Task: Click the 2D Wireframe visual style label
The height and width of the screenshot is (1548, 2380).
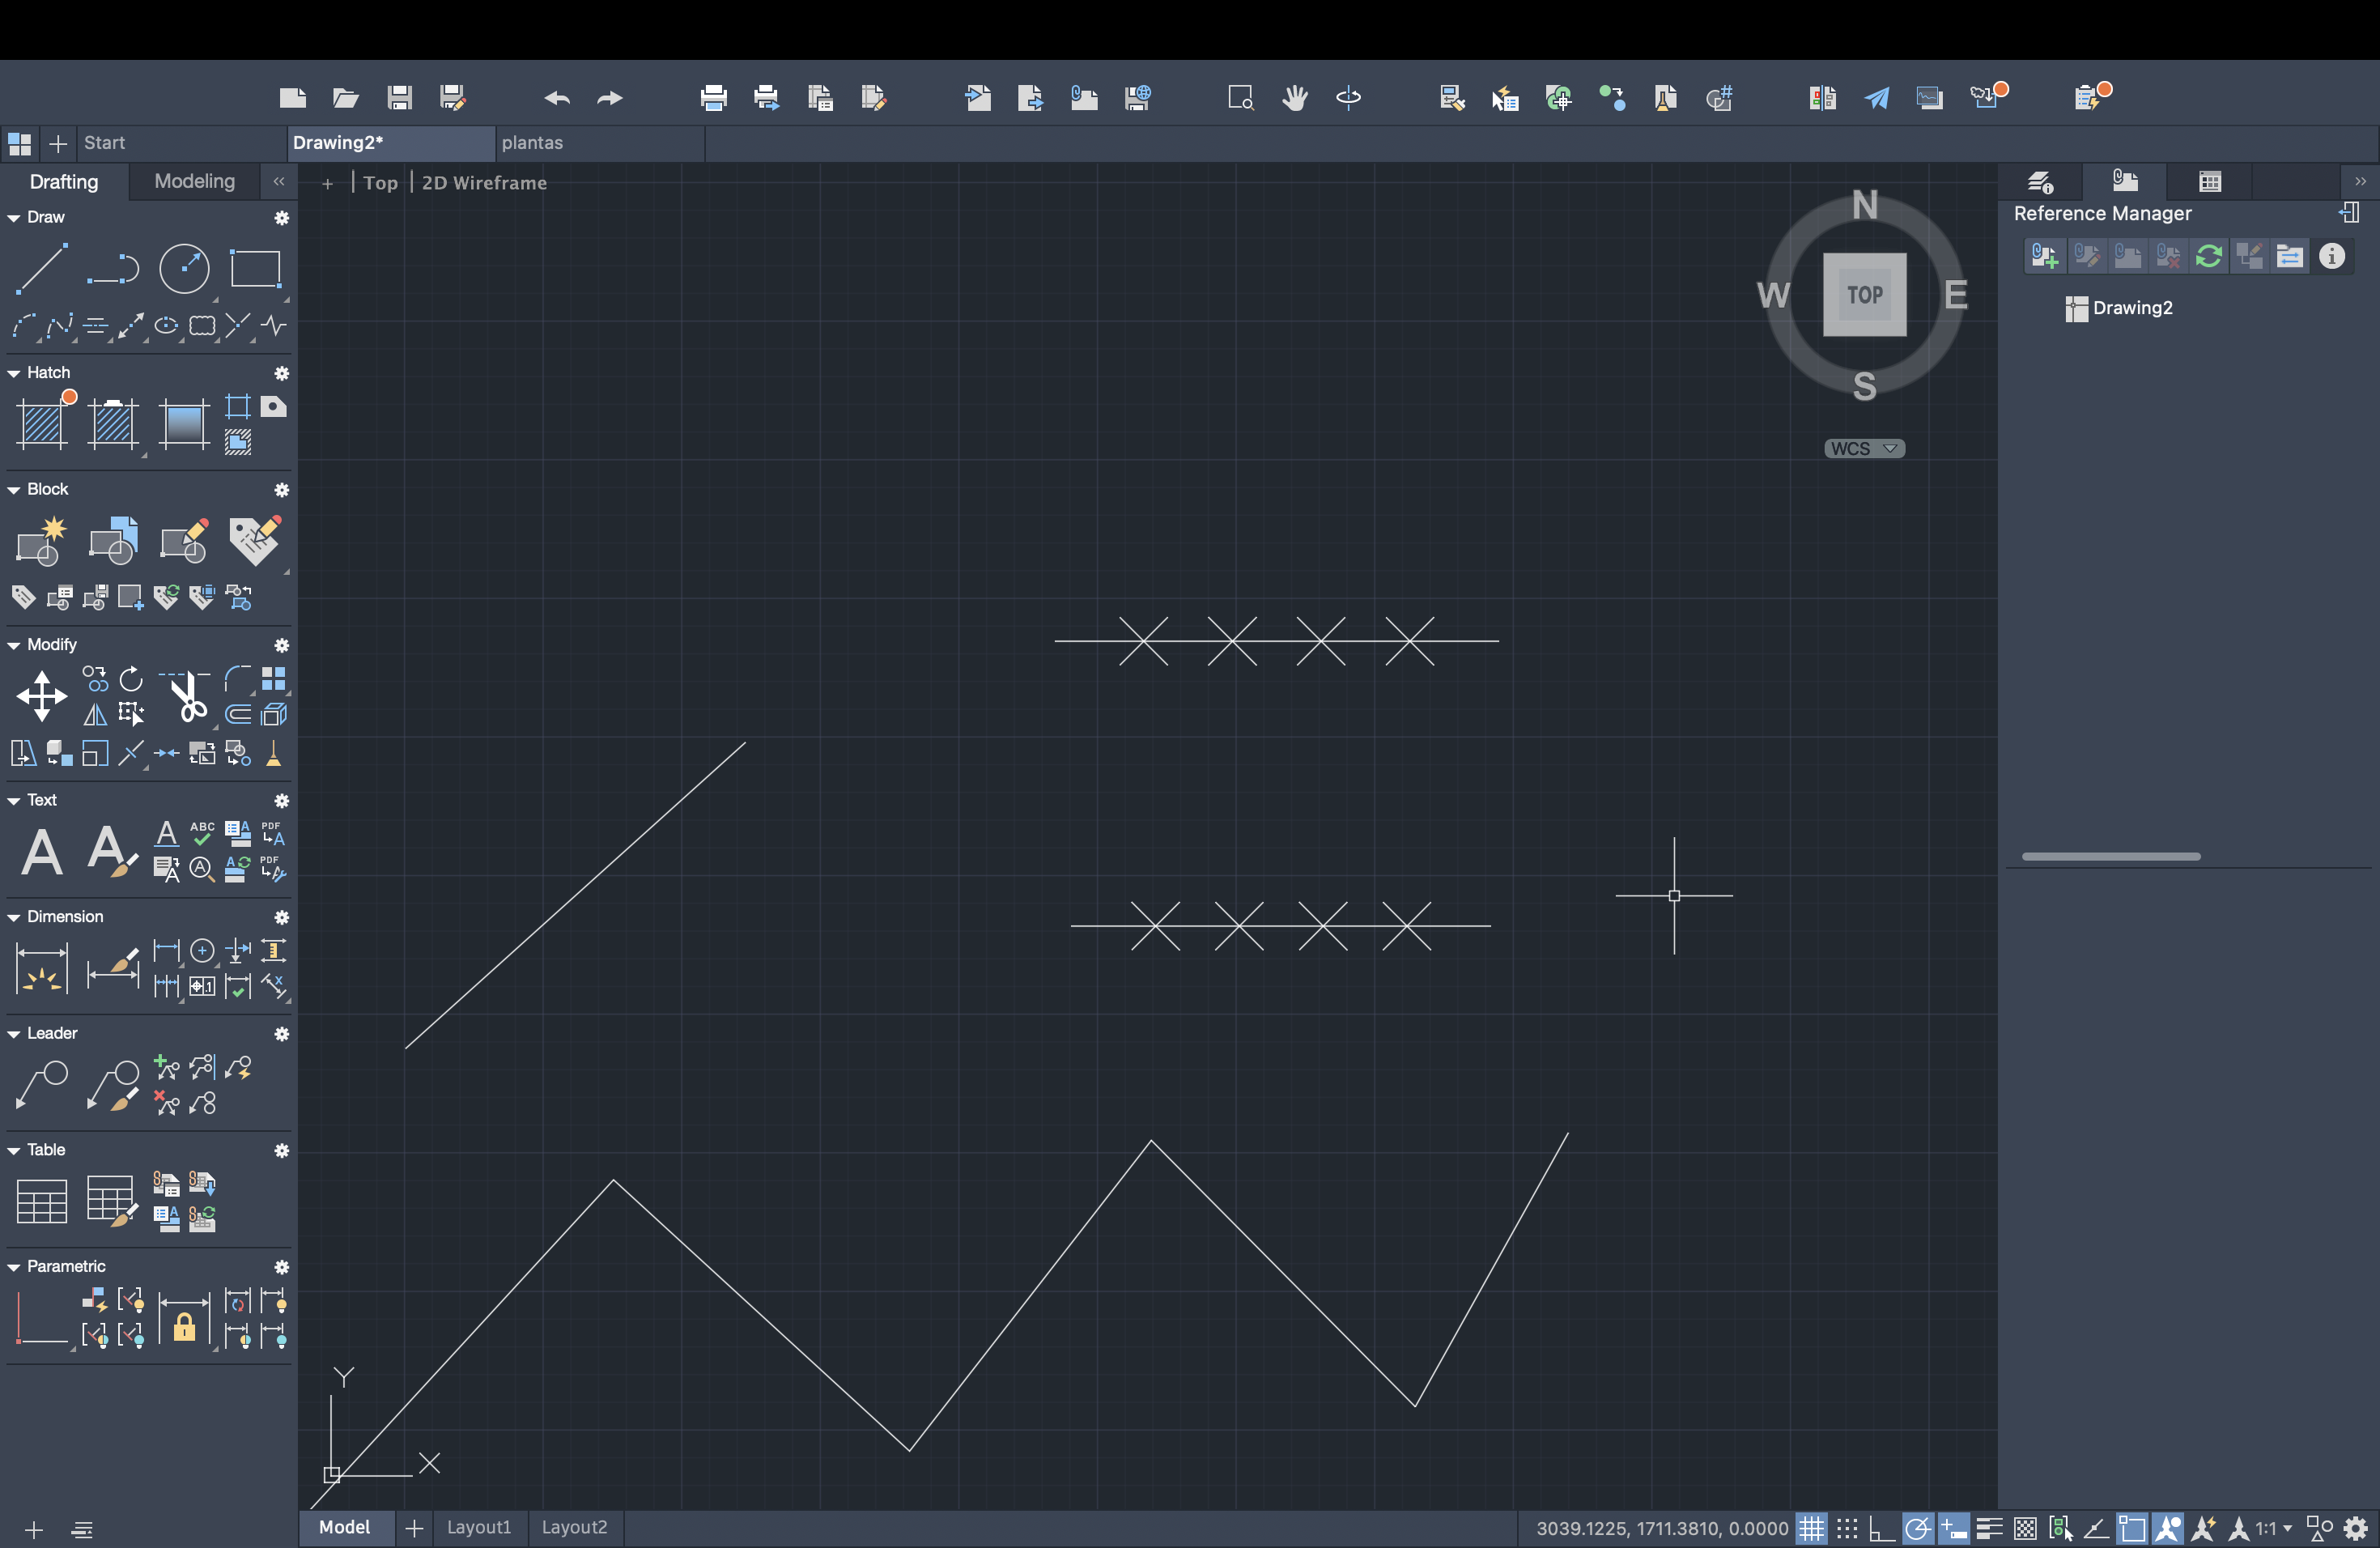Action: 484,183
